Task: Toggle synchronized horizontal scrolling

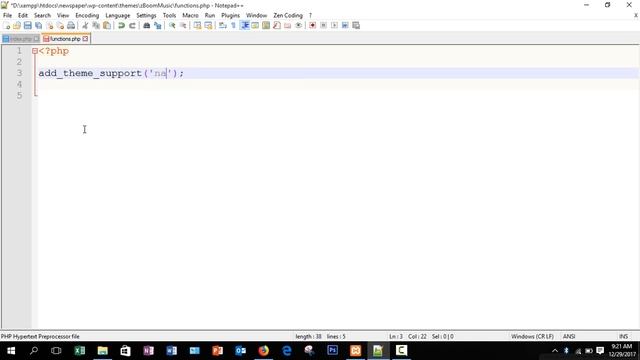Action: pyautogui.click(x=208, y=26)
